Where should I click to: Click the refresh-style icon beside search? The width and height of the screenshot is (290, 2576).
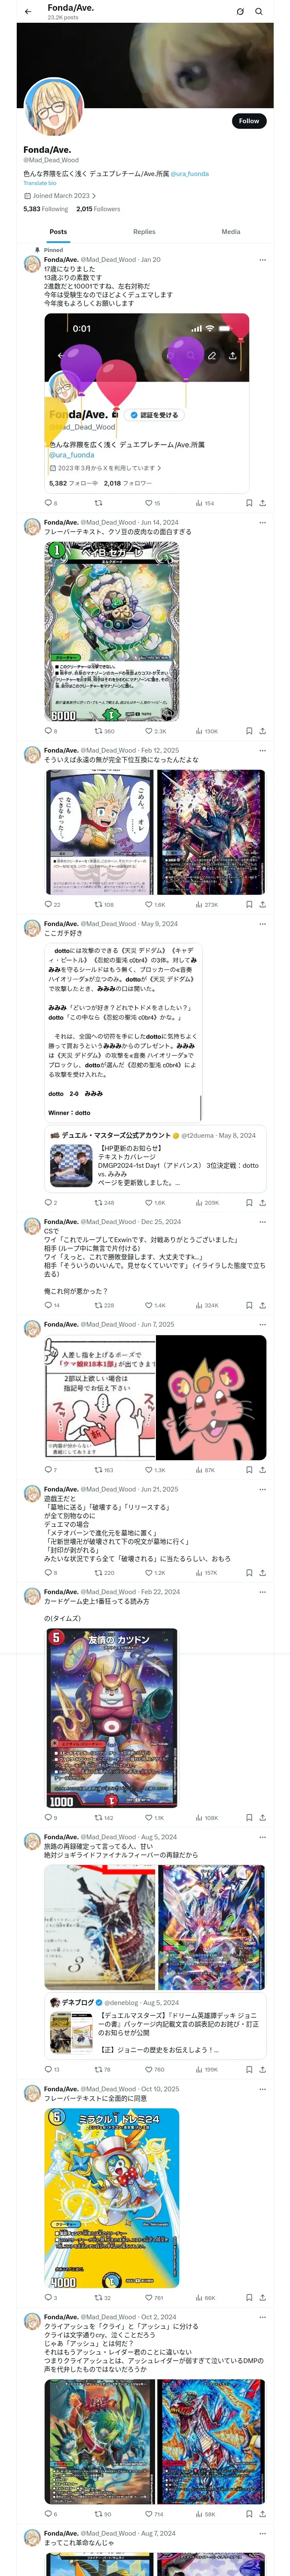pyautogui.click(x=240, y=12)
